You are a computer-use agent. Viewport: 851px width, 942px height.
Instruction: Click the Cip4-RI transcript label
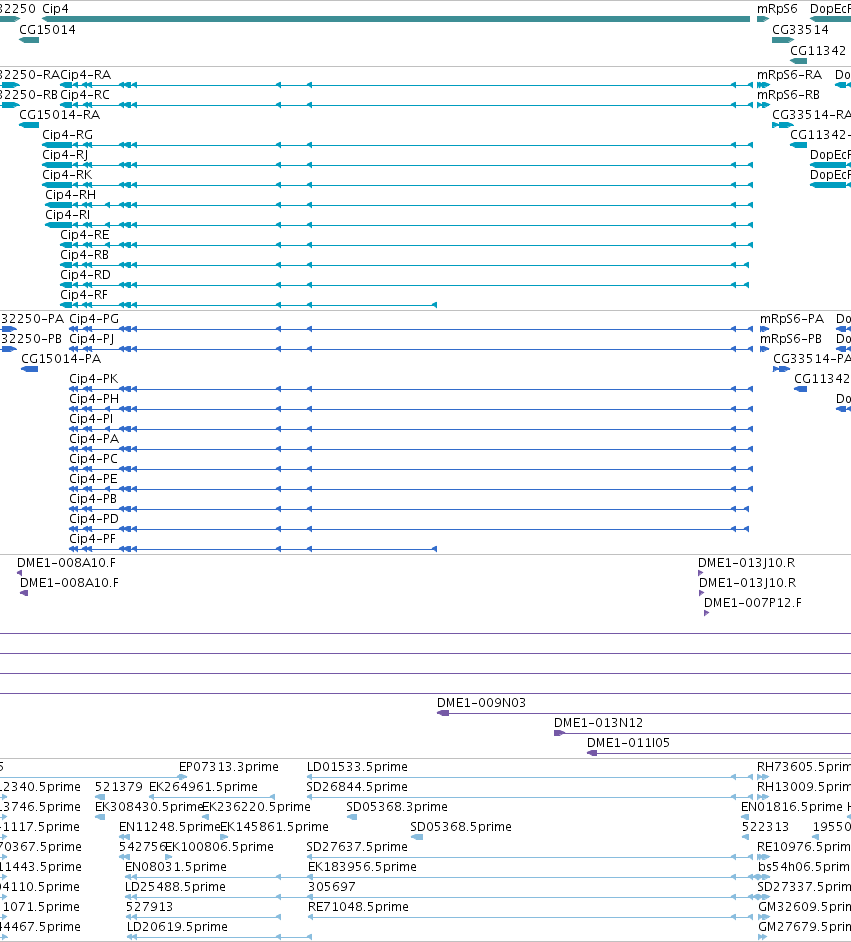(67, 214)
